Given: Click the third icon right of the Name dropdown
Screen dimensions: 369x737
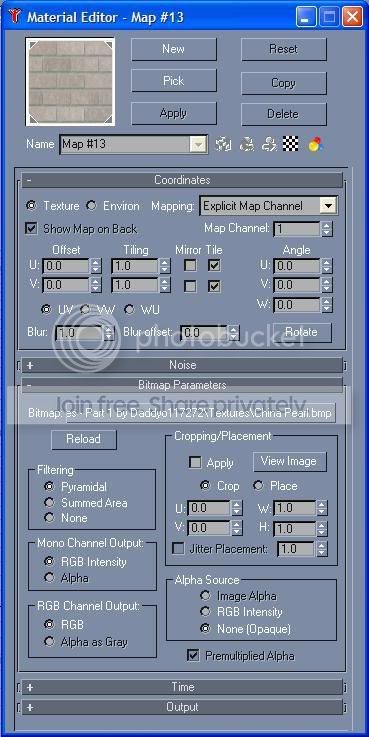Looking at the screenshot, I should (269, 144).
